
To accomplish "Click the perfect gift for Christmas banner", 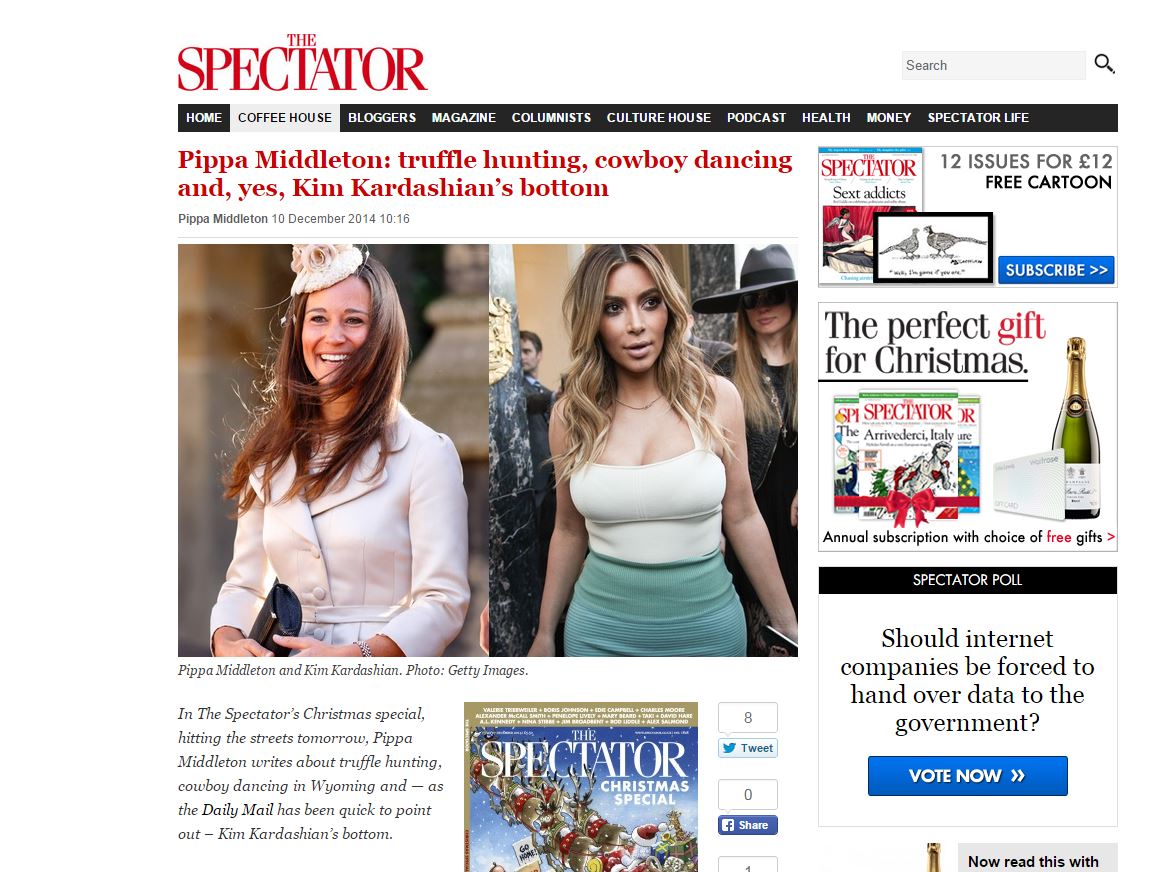I will [x=967, y=427].
